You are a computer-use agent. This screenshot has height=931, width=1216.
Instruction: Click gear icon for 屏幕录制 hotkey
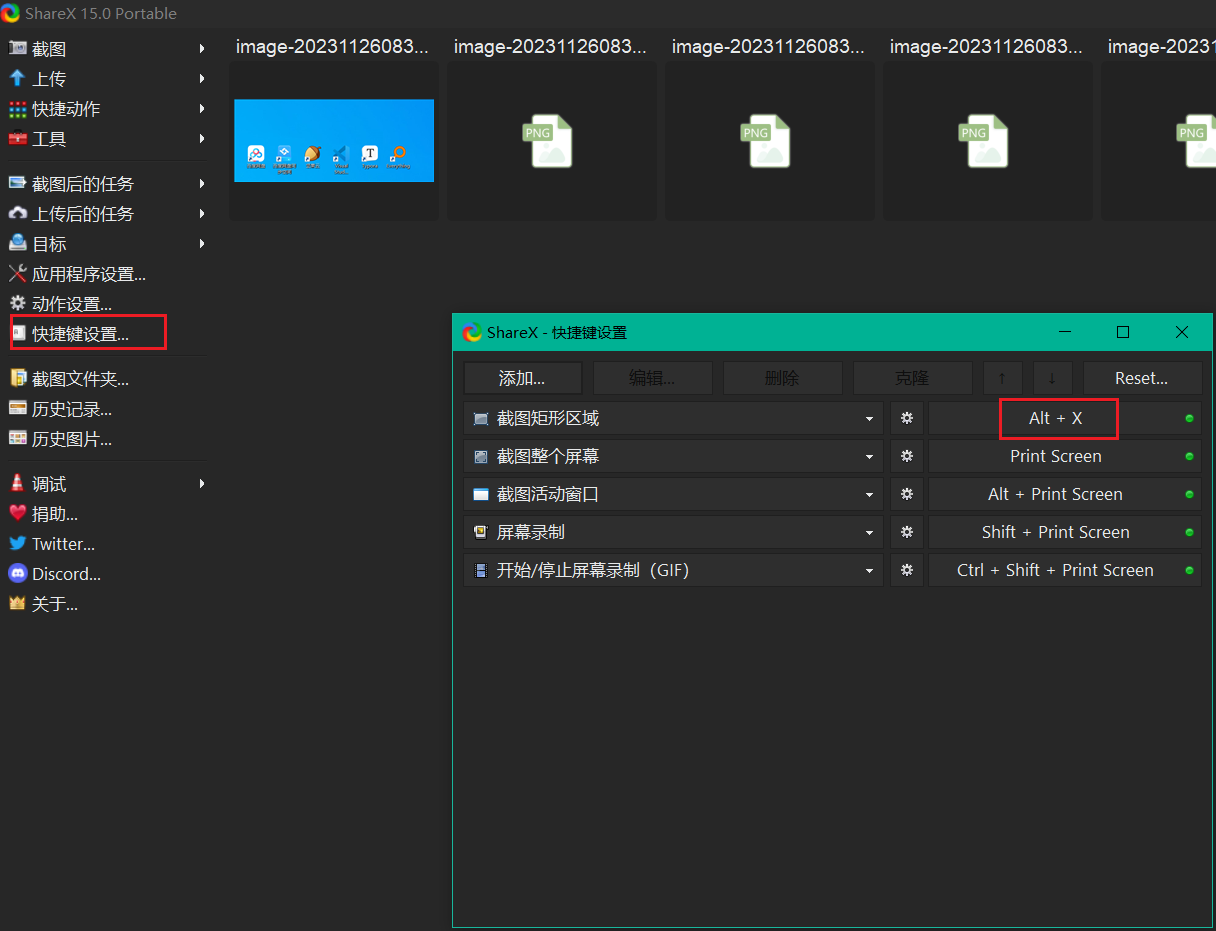click(x=907, y=532)
